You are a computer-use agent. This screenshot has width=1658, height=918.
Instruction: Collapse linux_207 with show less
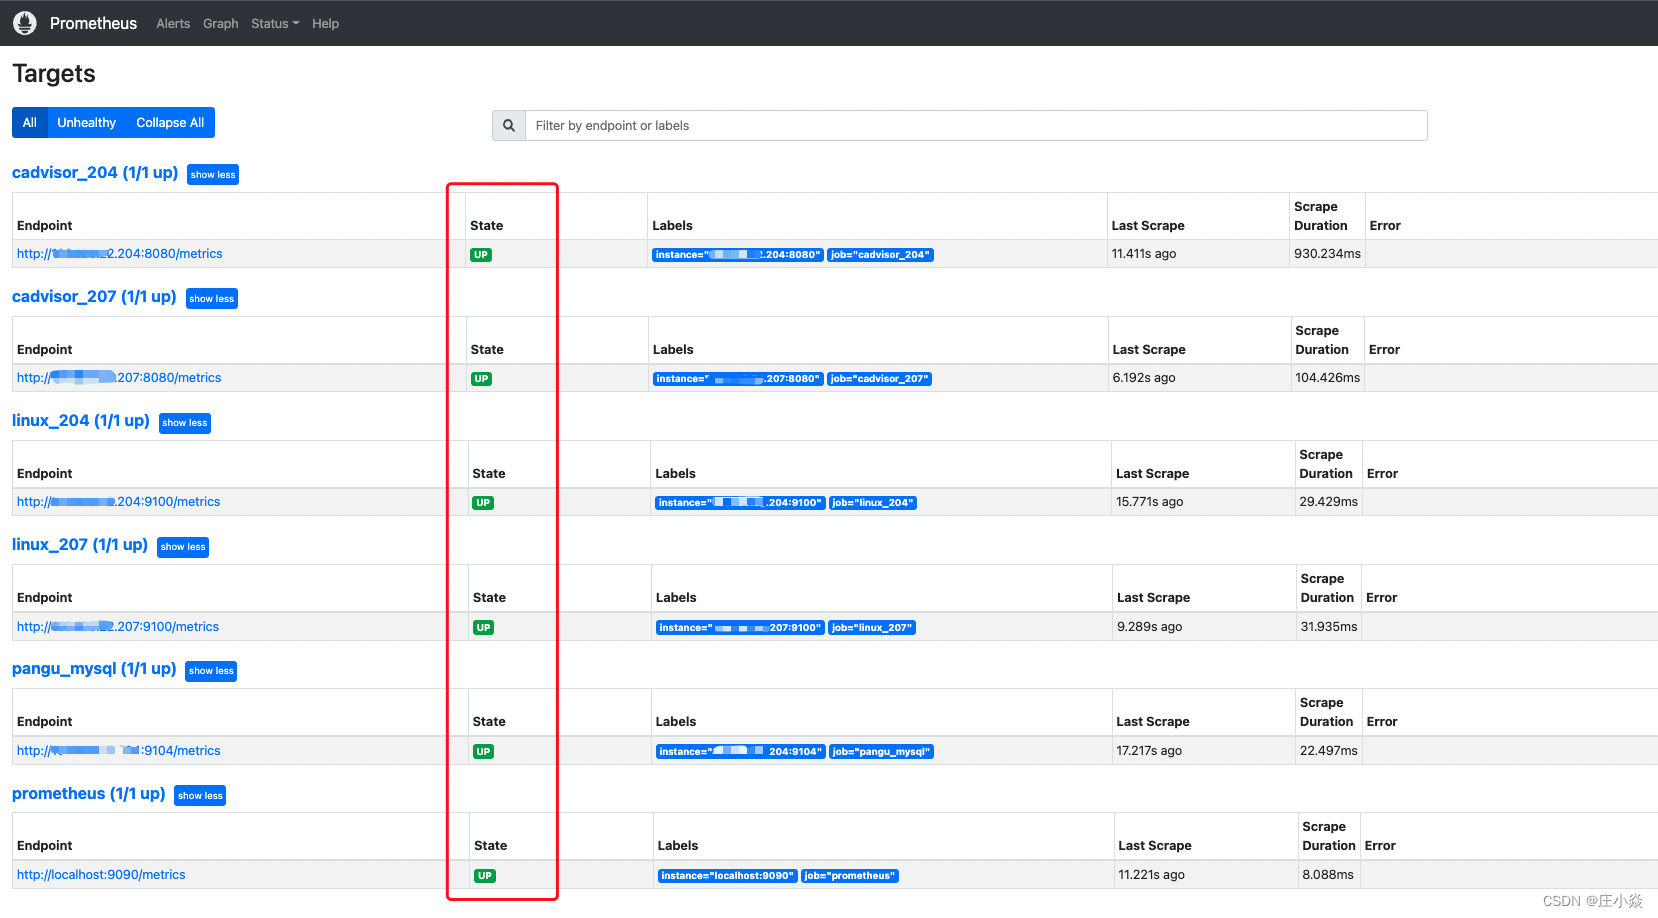click(x=183, y=547)
